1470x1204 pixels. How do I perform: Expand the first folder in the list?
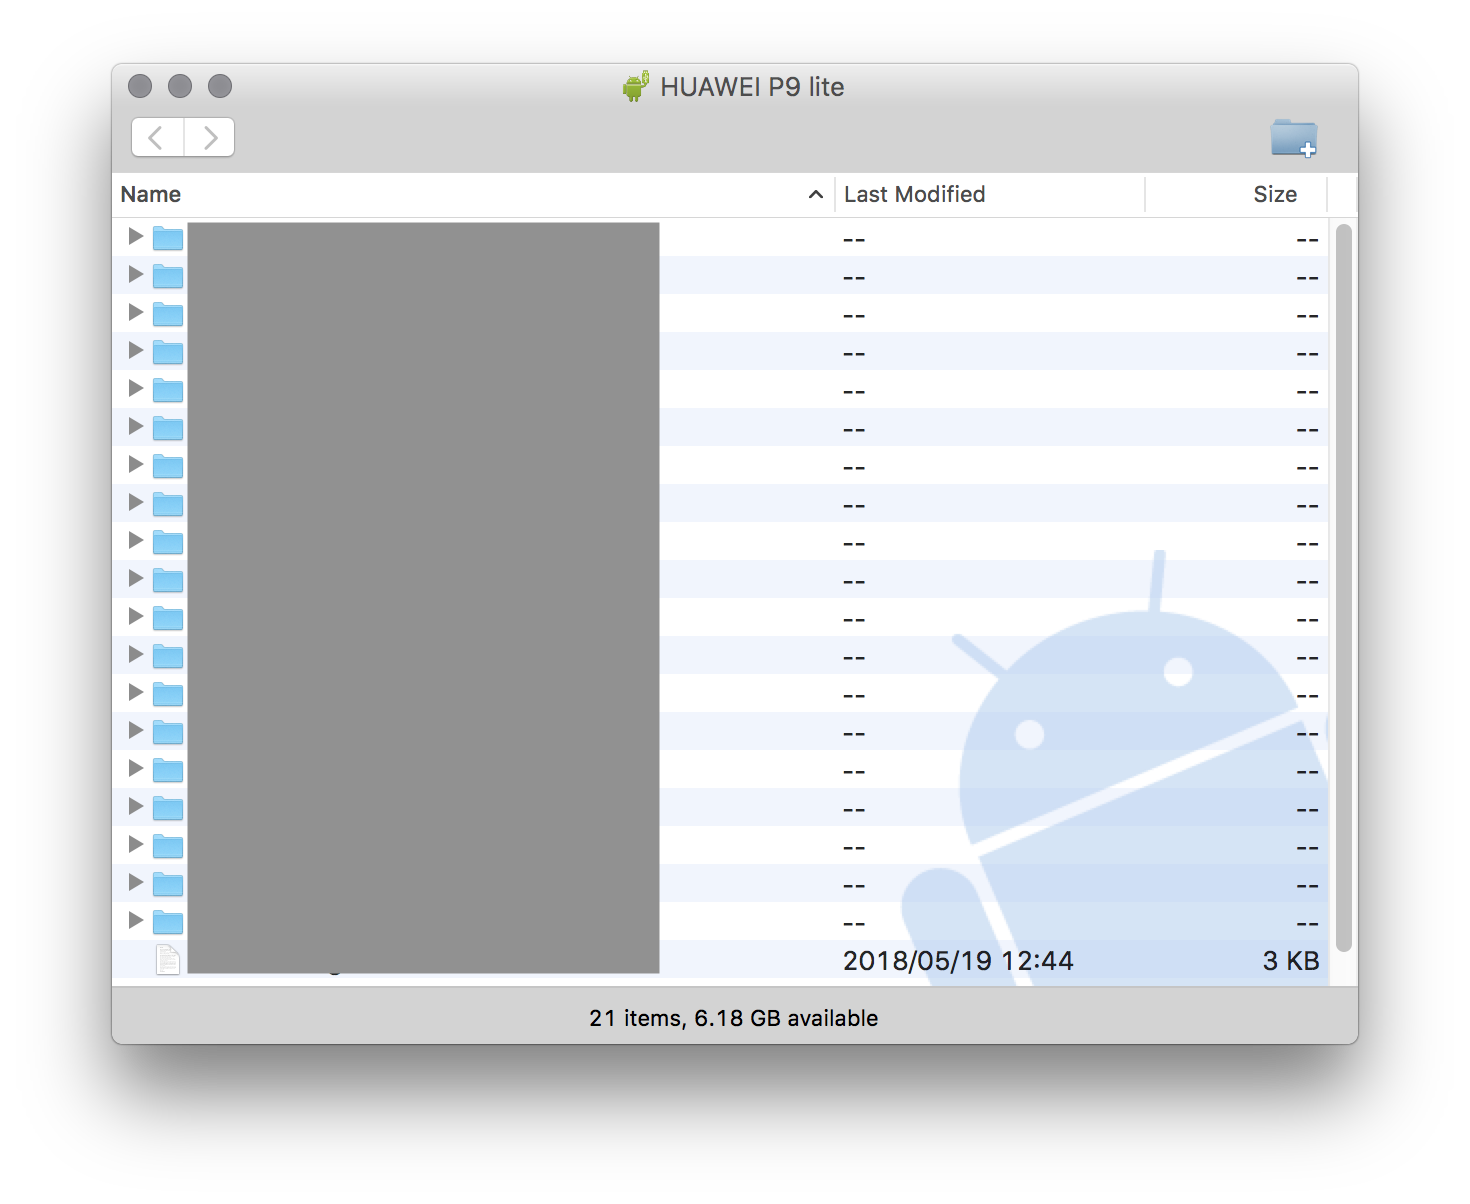(x=136, y=236)
